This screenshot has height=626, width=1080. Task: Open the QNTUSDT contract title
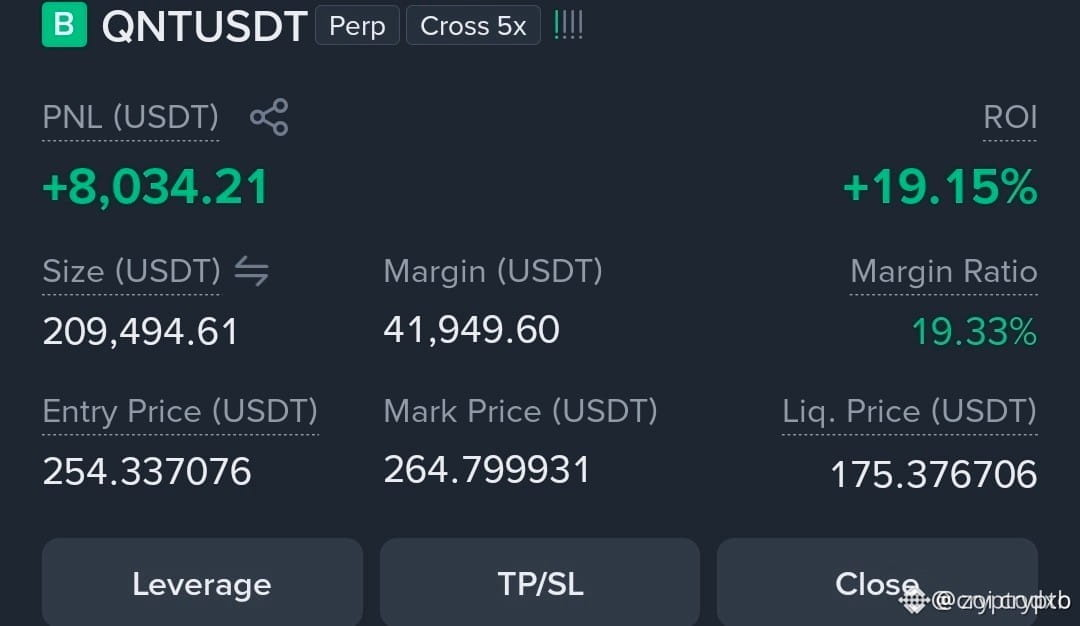[205, 26]
